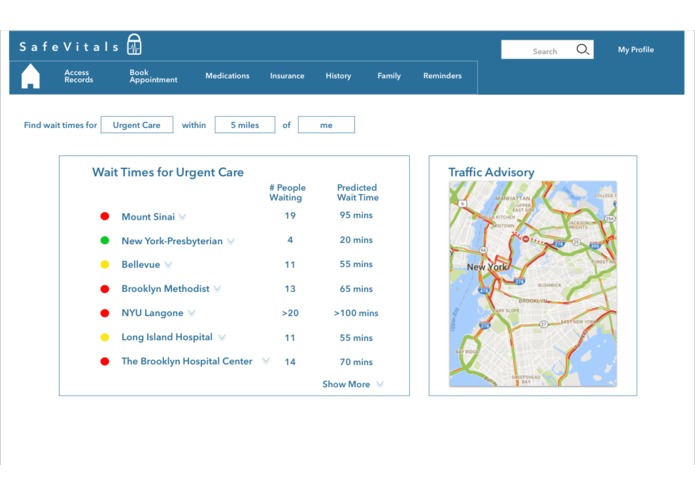Open the Reminders menu
Screen dimensions: 695x494
(442, 76)
